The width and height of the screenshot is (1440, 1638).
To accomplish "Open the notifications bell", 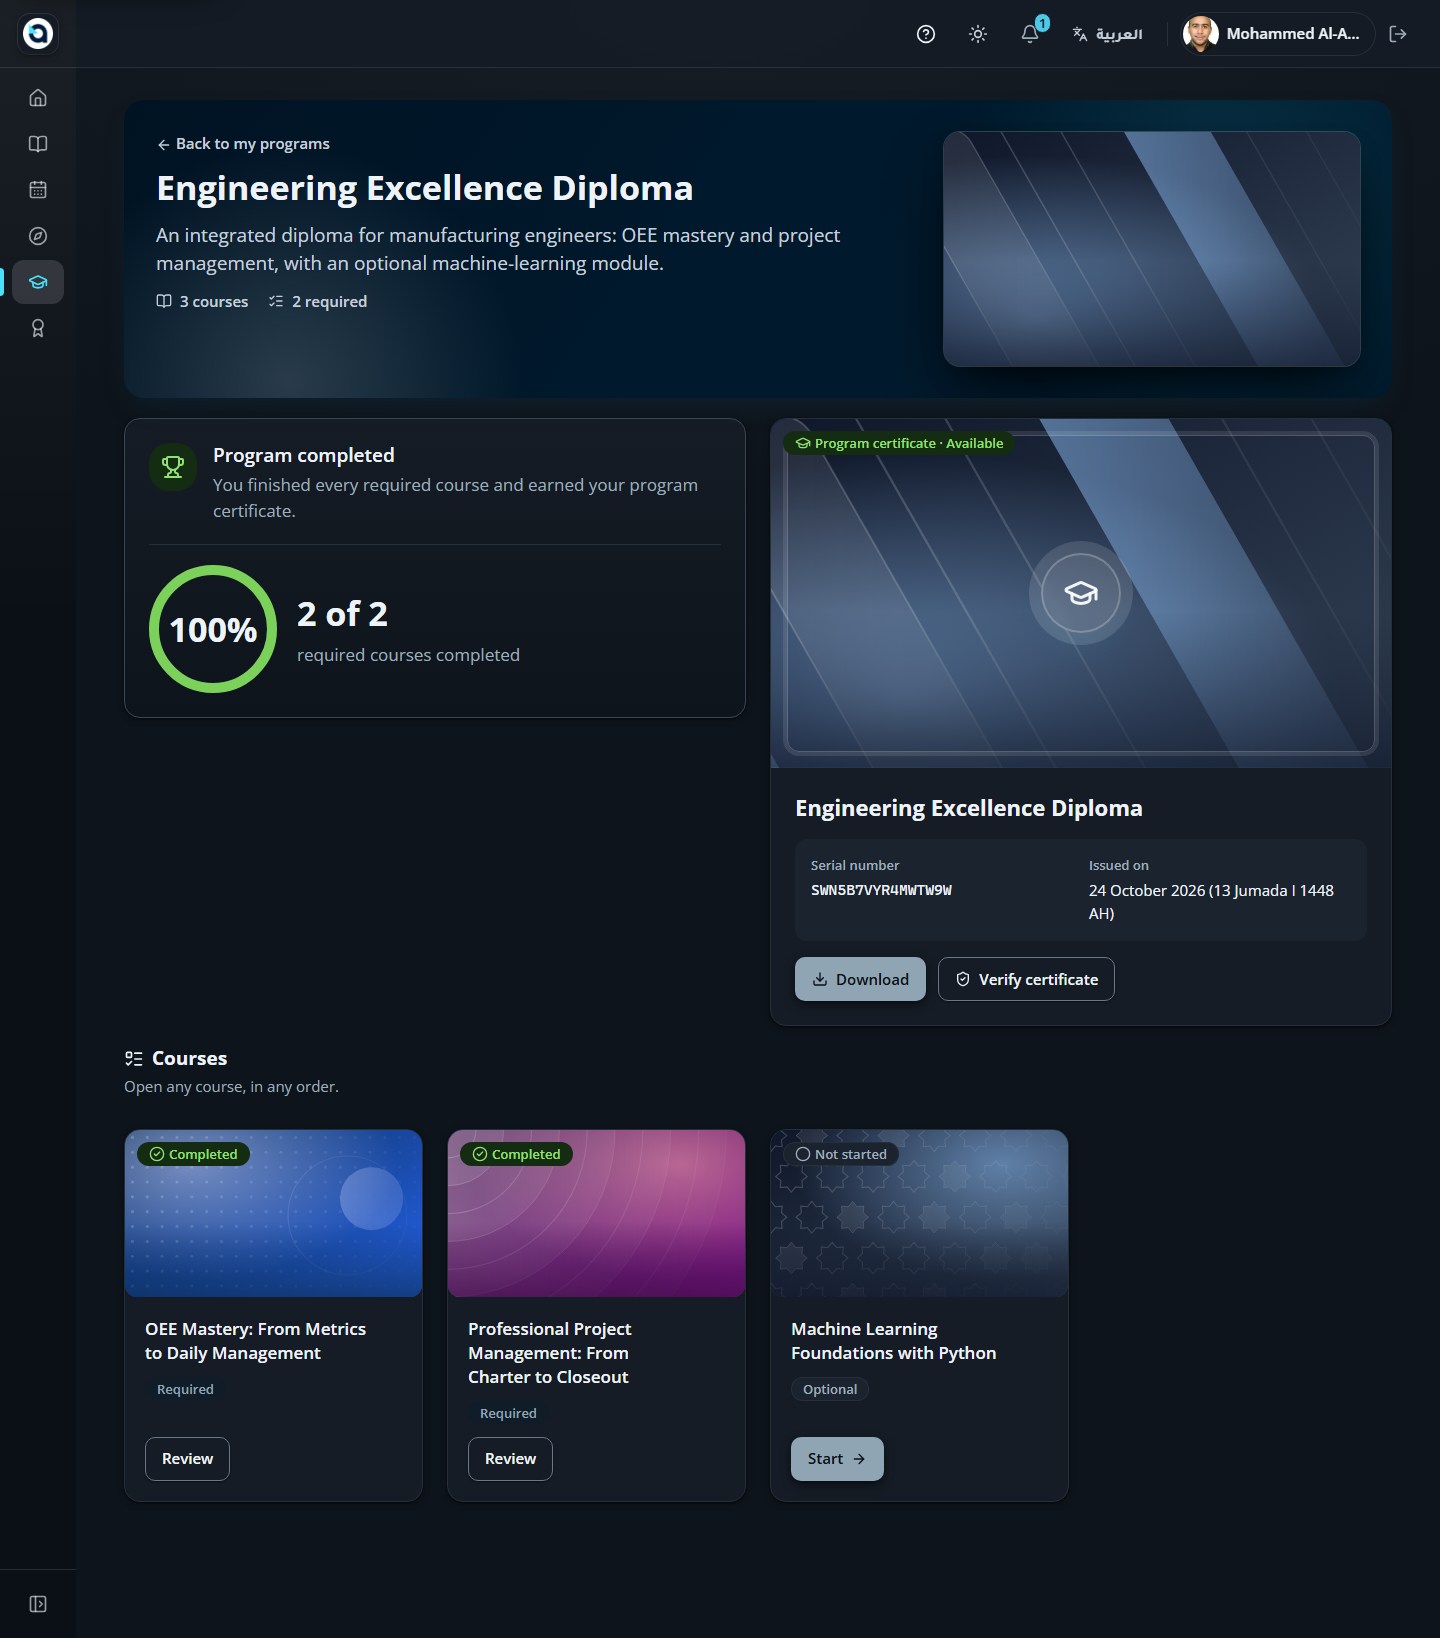I will pos(1030,34).
